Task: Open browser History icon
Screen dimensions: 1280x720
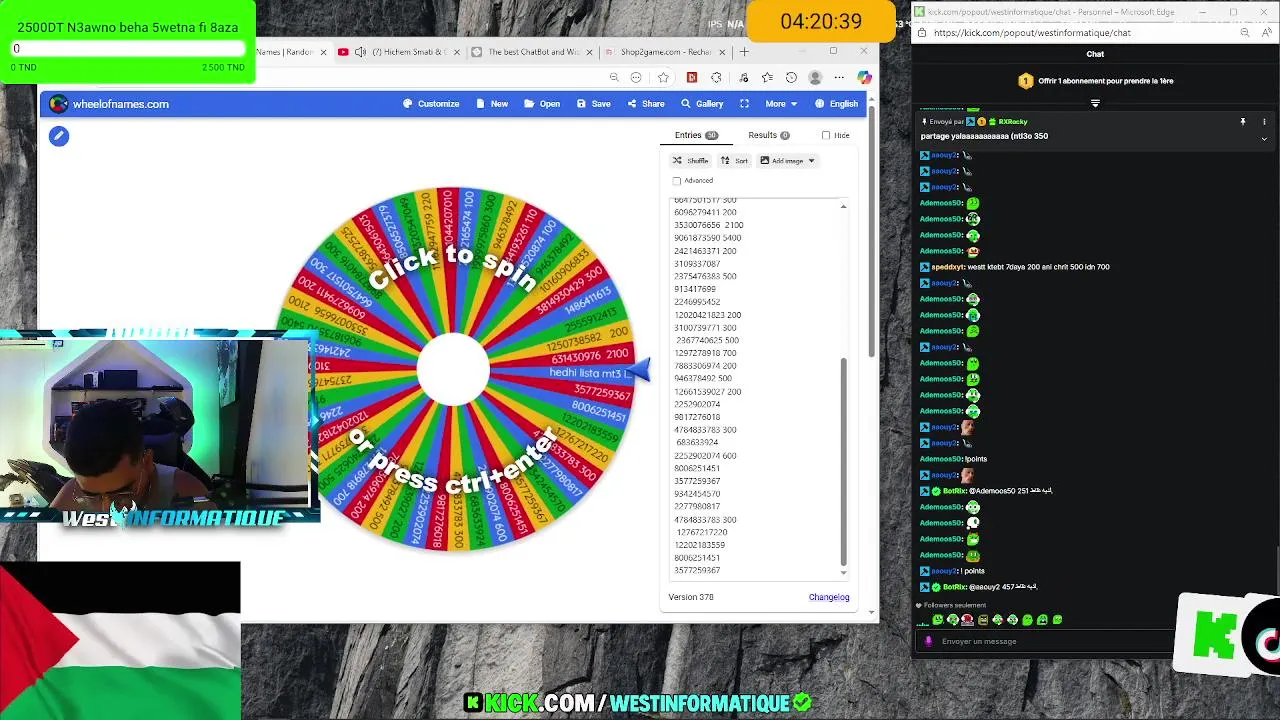Action: (791, 78)
